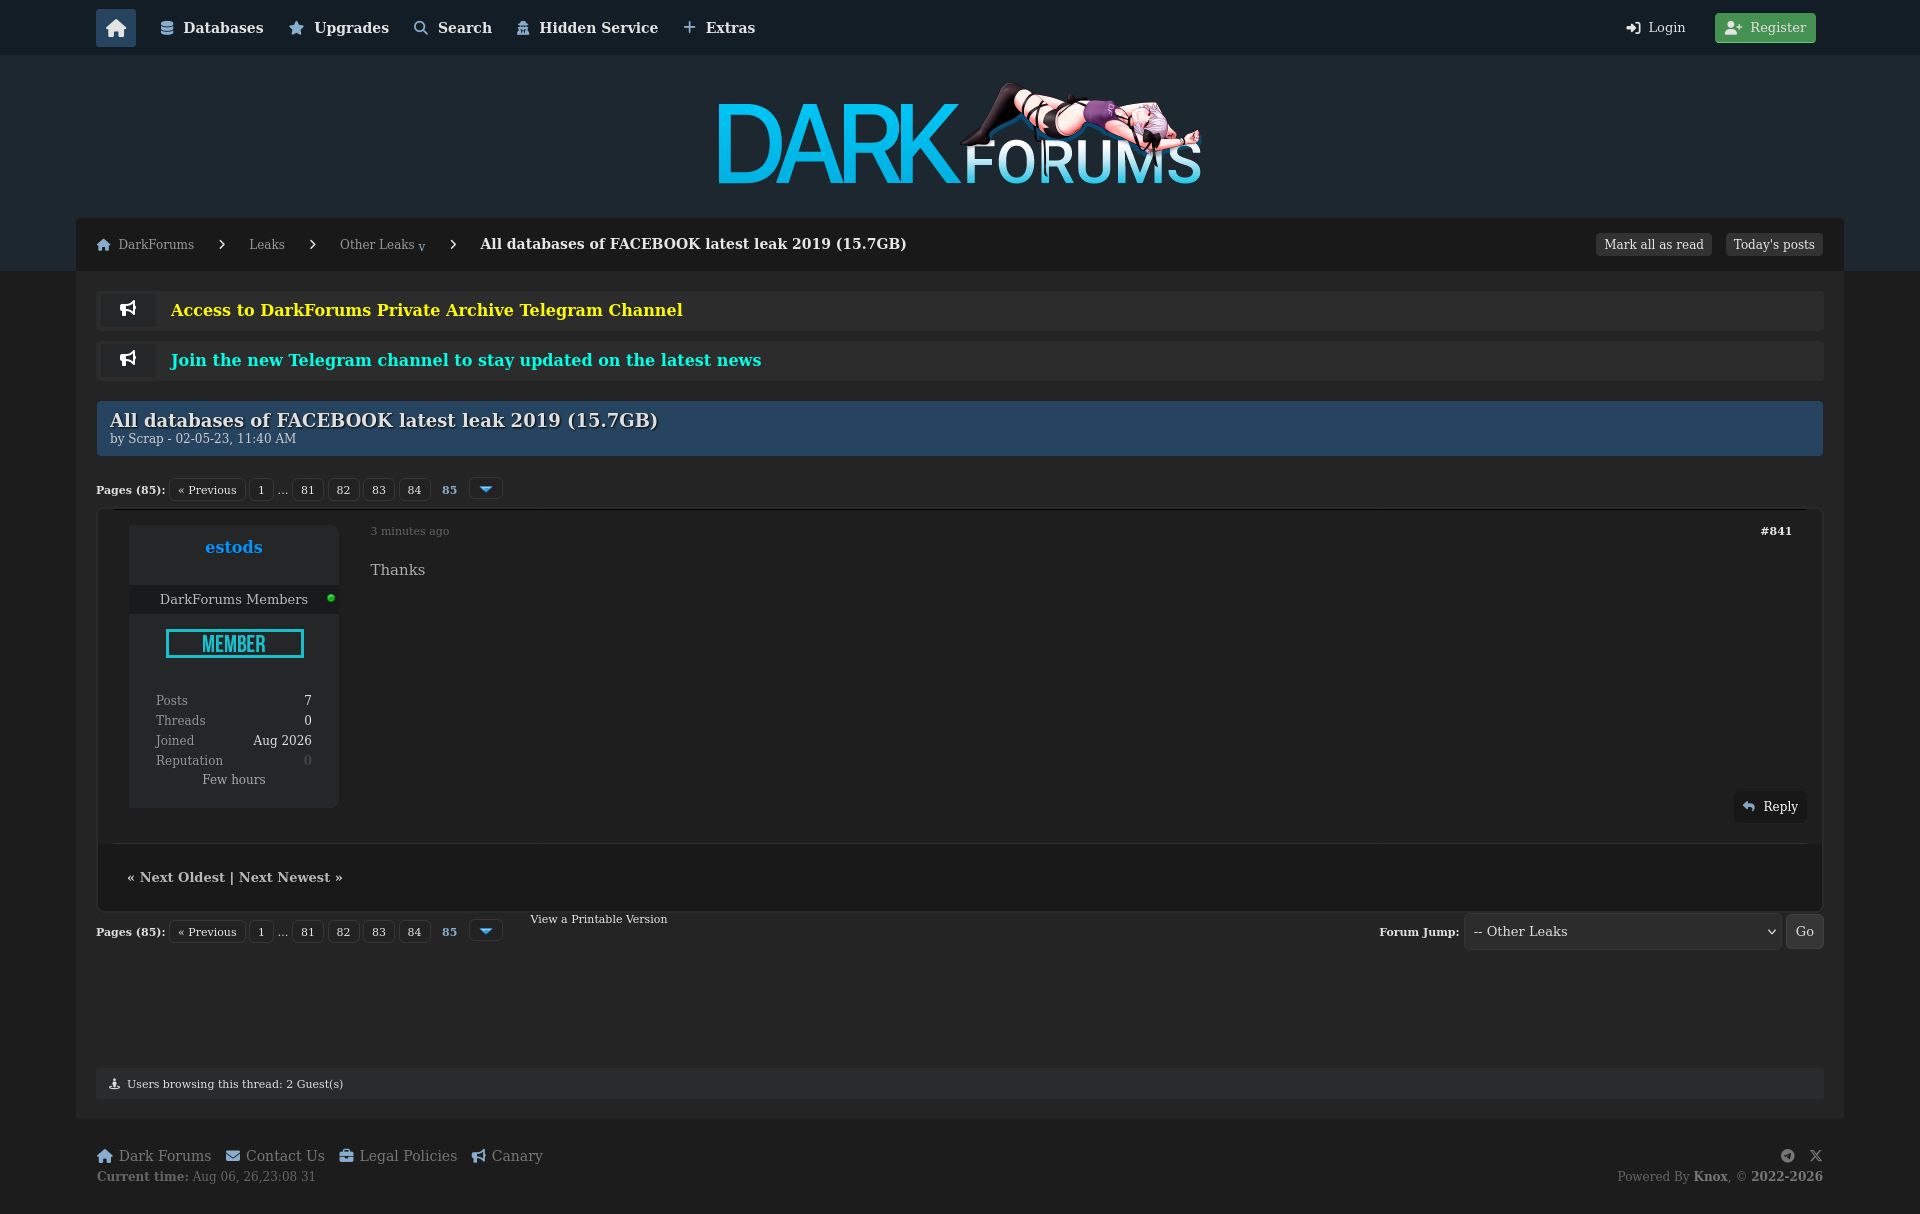Open Search from the top navigation

click(453, 28)
